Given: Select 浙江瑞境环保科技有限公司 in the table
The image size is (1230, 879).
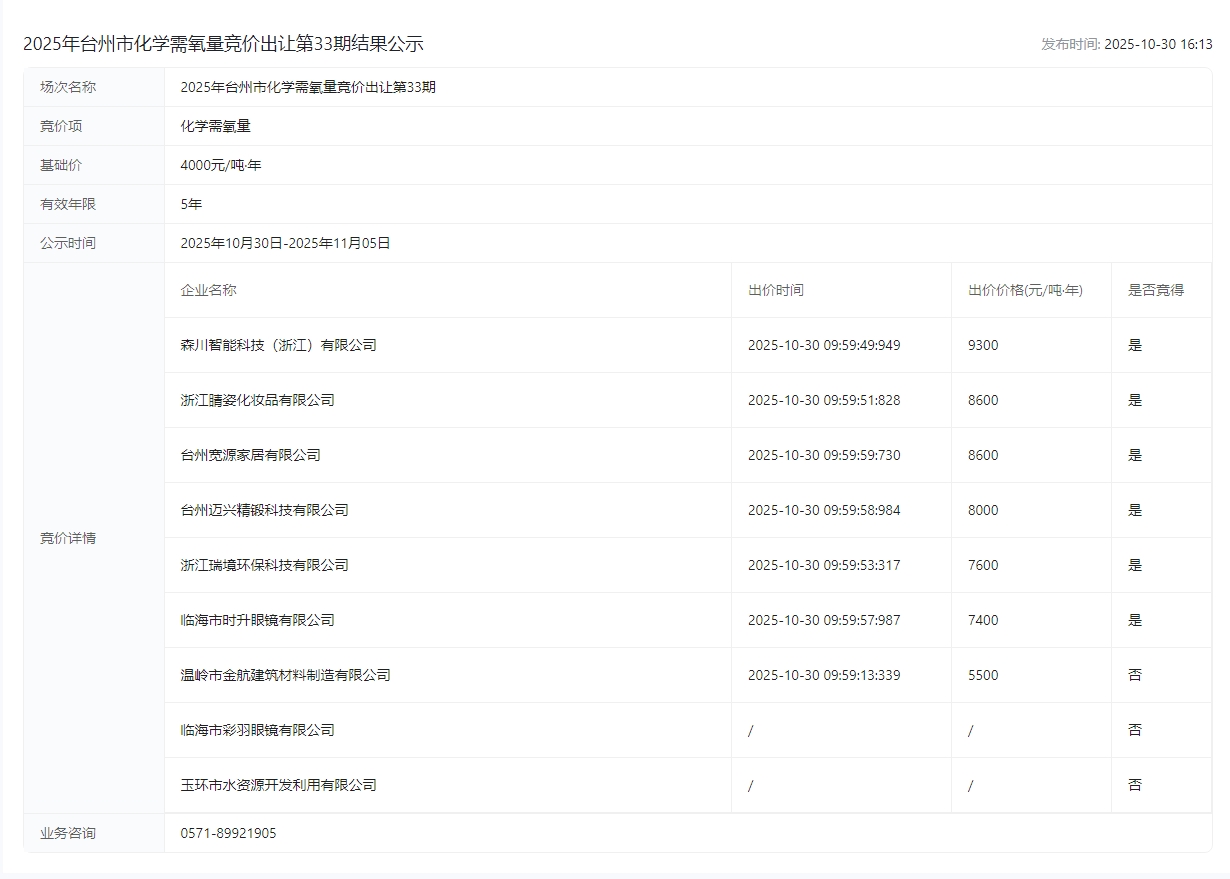Looking at the screenshot, I should 264,565.
